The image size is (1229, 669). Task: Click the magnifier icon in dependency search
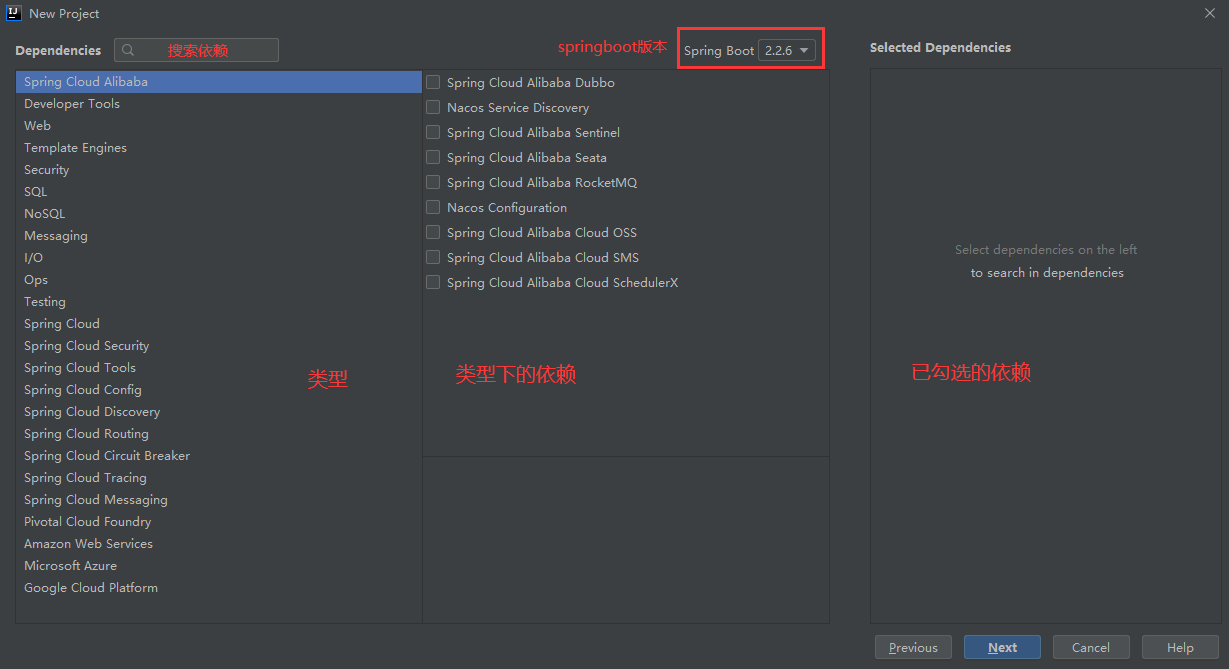(x=130, y=50)
